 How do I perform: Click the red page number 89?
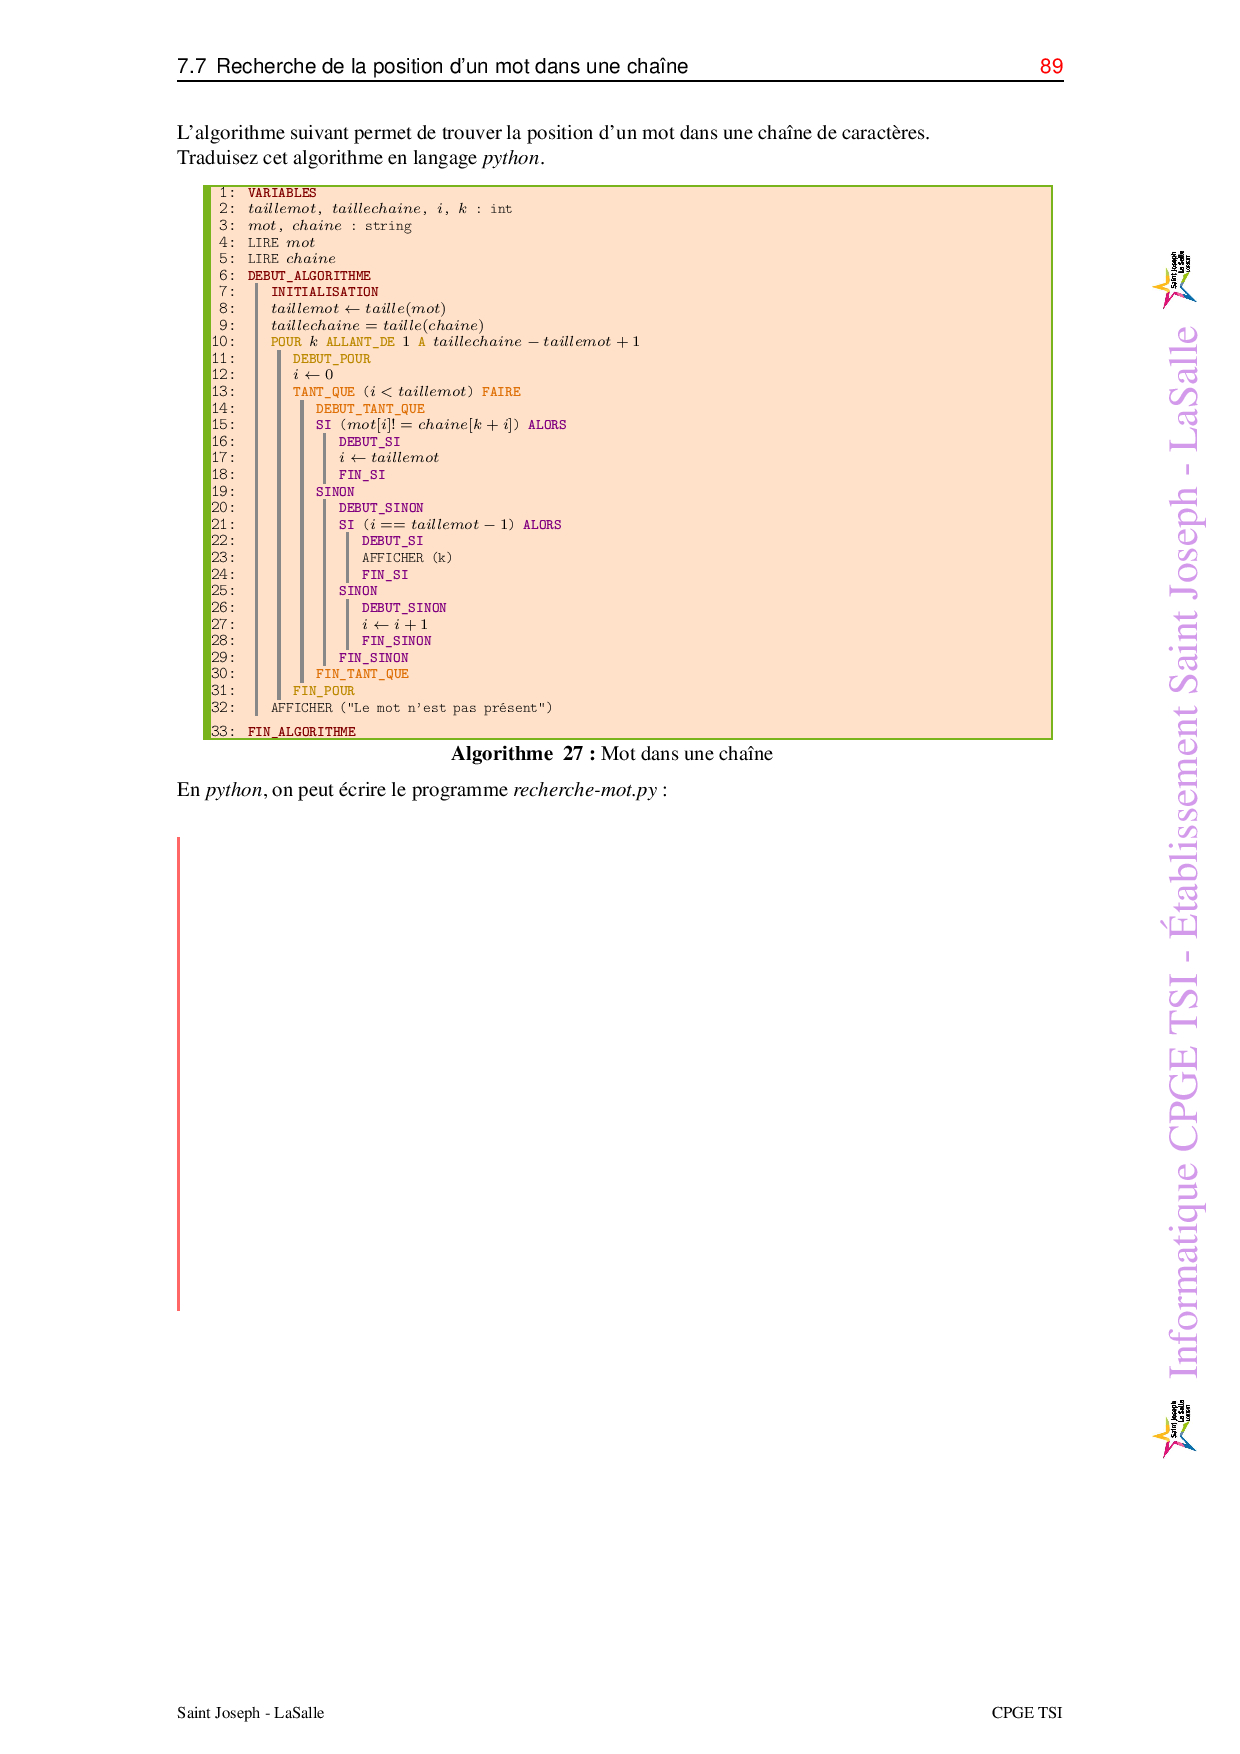(1051, 67)
